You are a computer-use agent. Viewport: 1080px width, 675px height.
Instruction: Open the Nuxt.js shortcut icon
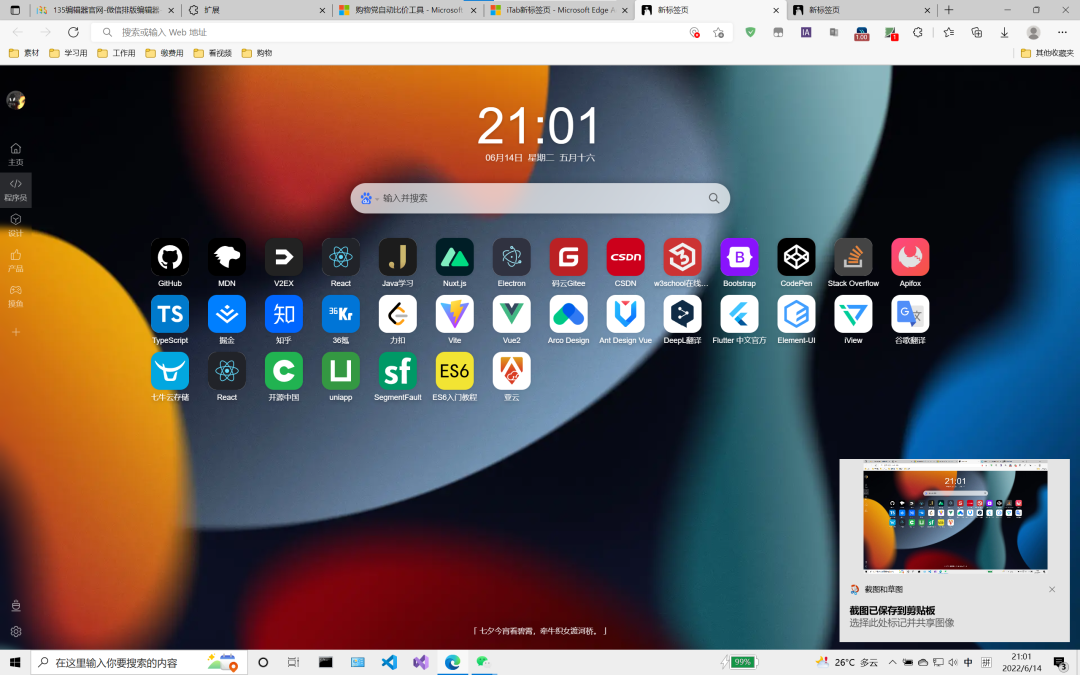tap(455, 257)
